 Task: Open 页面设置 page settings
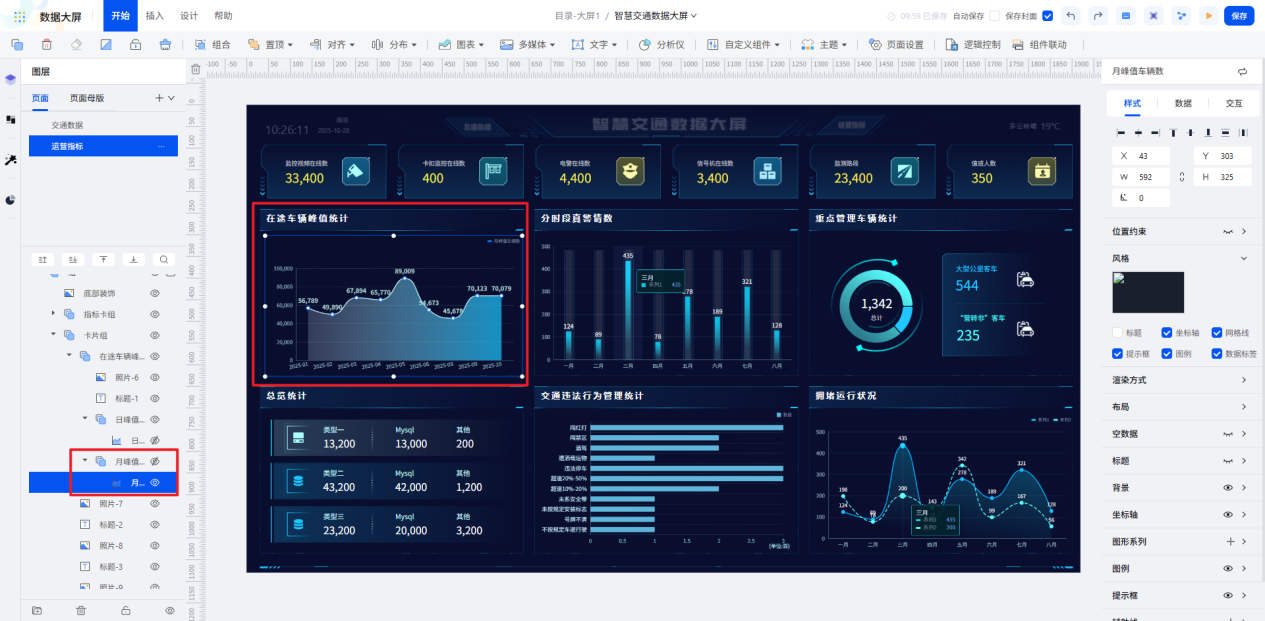pyautogui.click(x=896, y=44)
